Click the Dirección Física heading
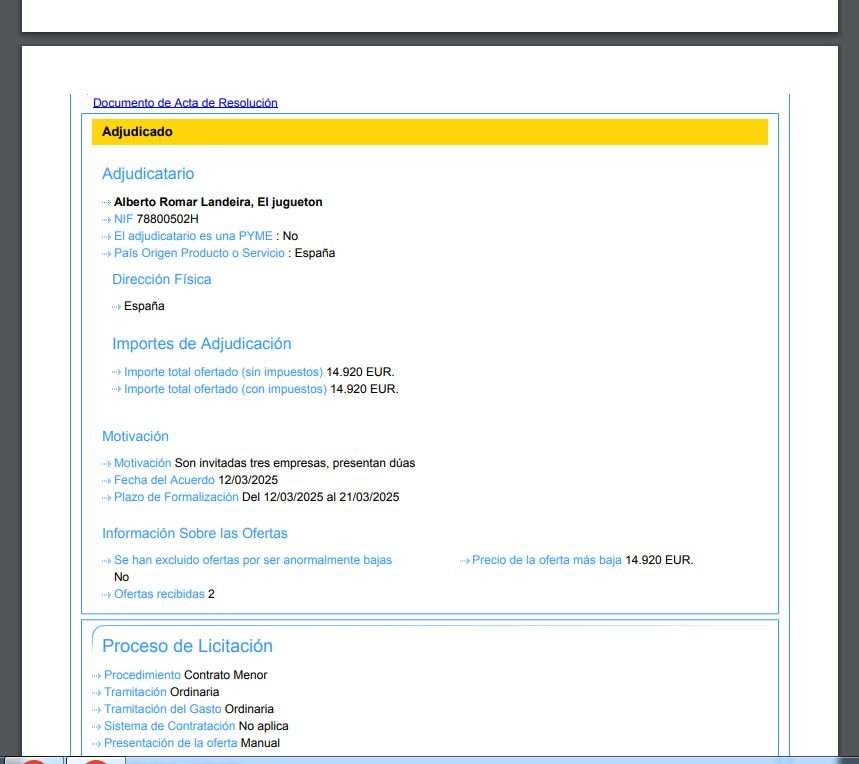Viewport: 859px width, 764px height. 162,280
